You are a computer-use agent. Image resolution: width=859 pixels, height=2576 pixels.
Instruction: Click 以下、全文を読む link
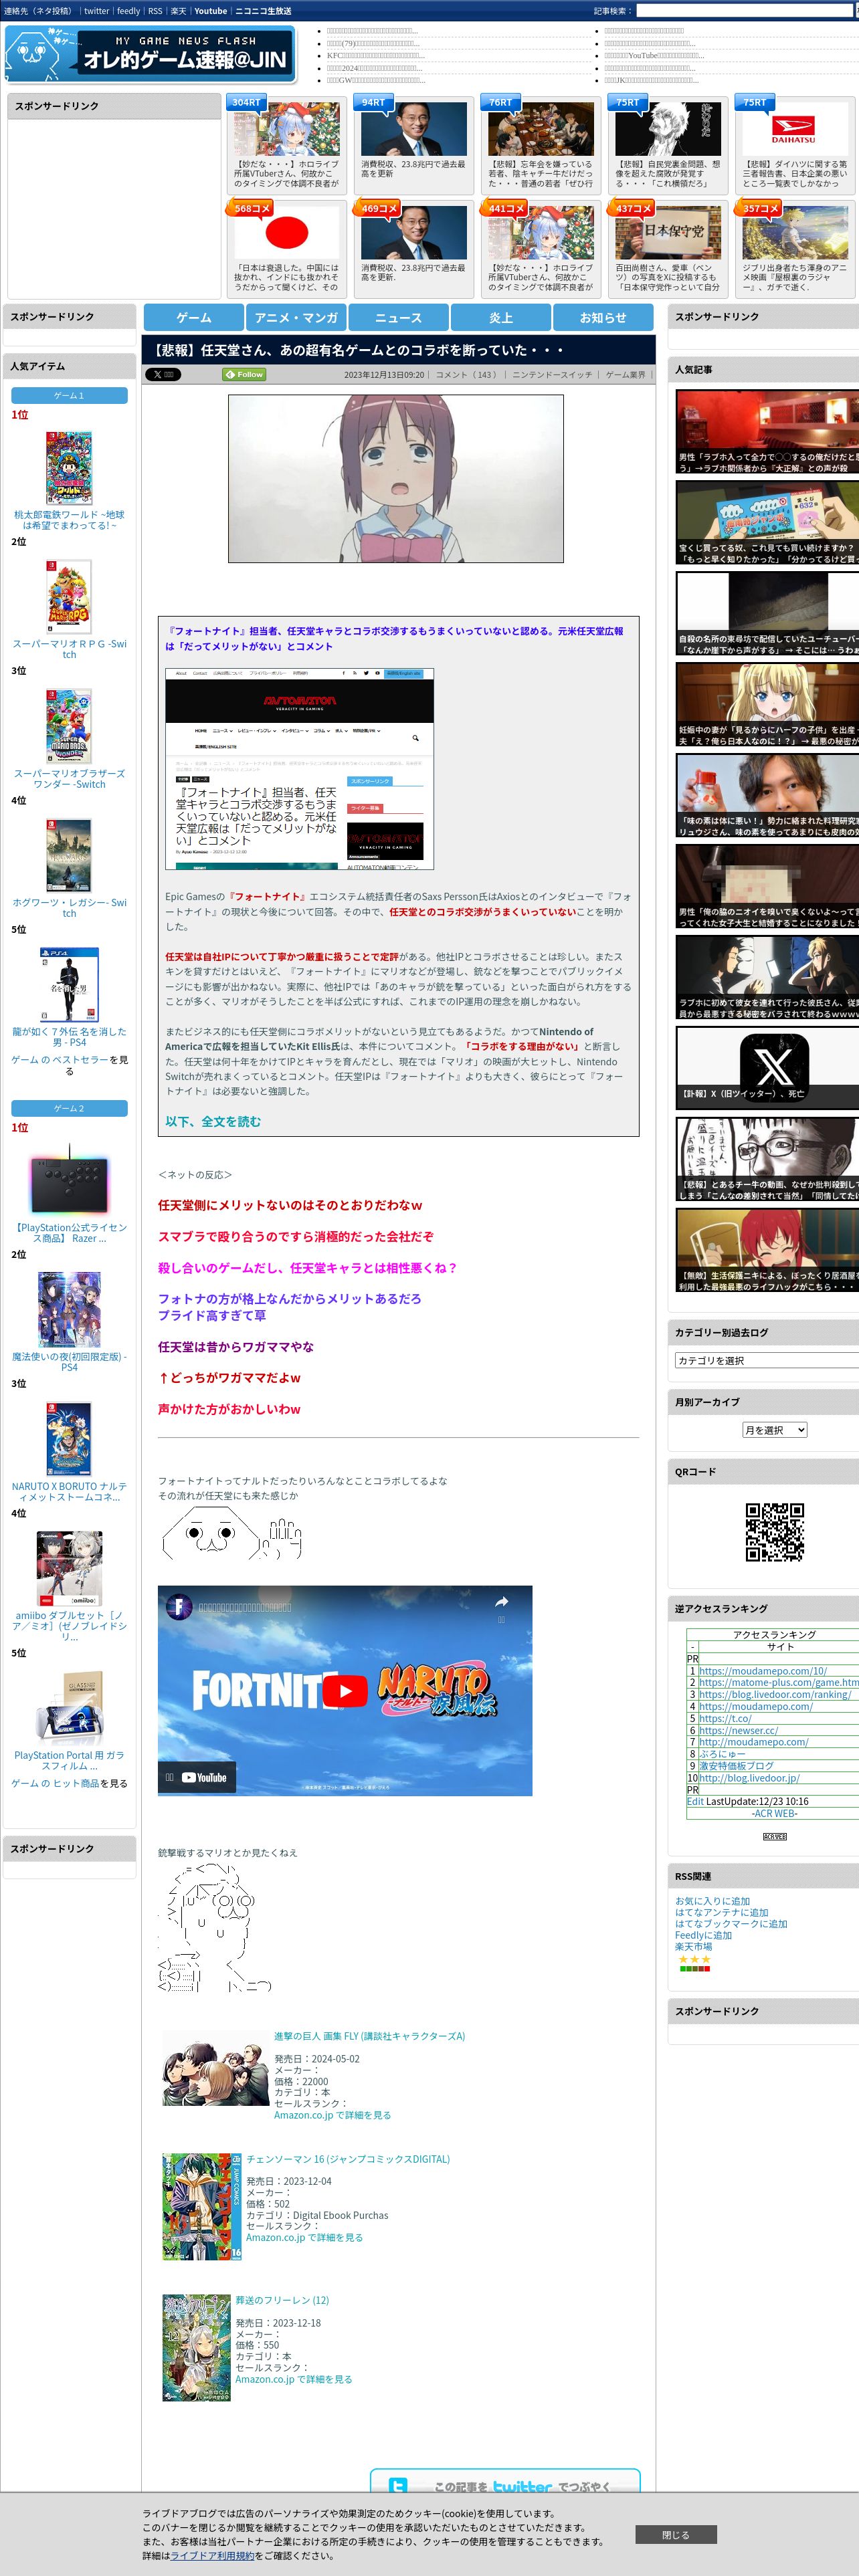coord(213,1121)
